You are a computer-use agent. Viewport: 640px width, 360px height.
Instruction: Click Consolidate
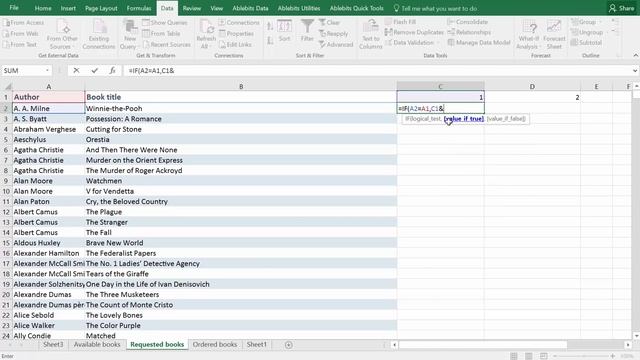(468, 22)
